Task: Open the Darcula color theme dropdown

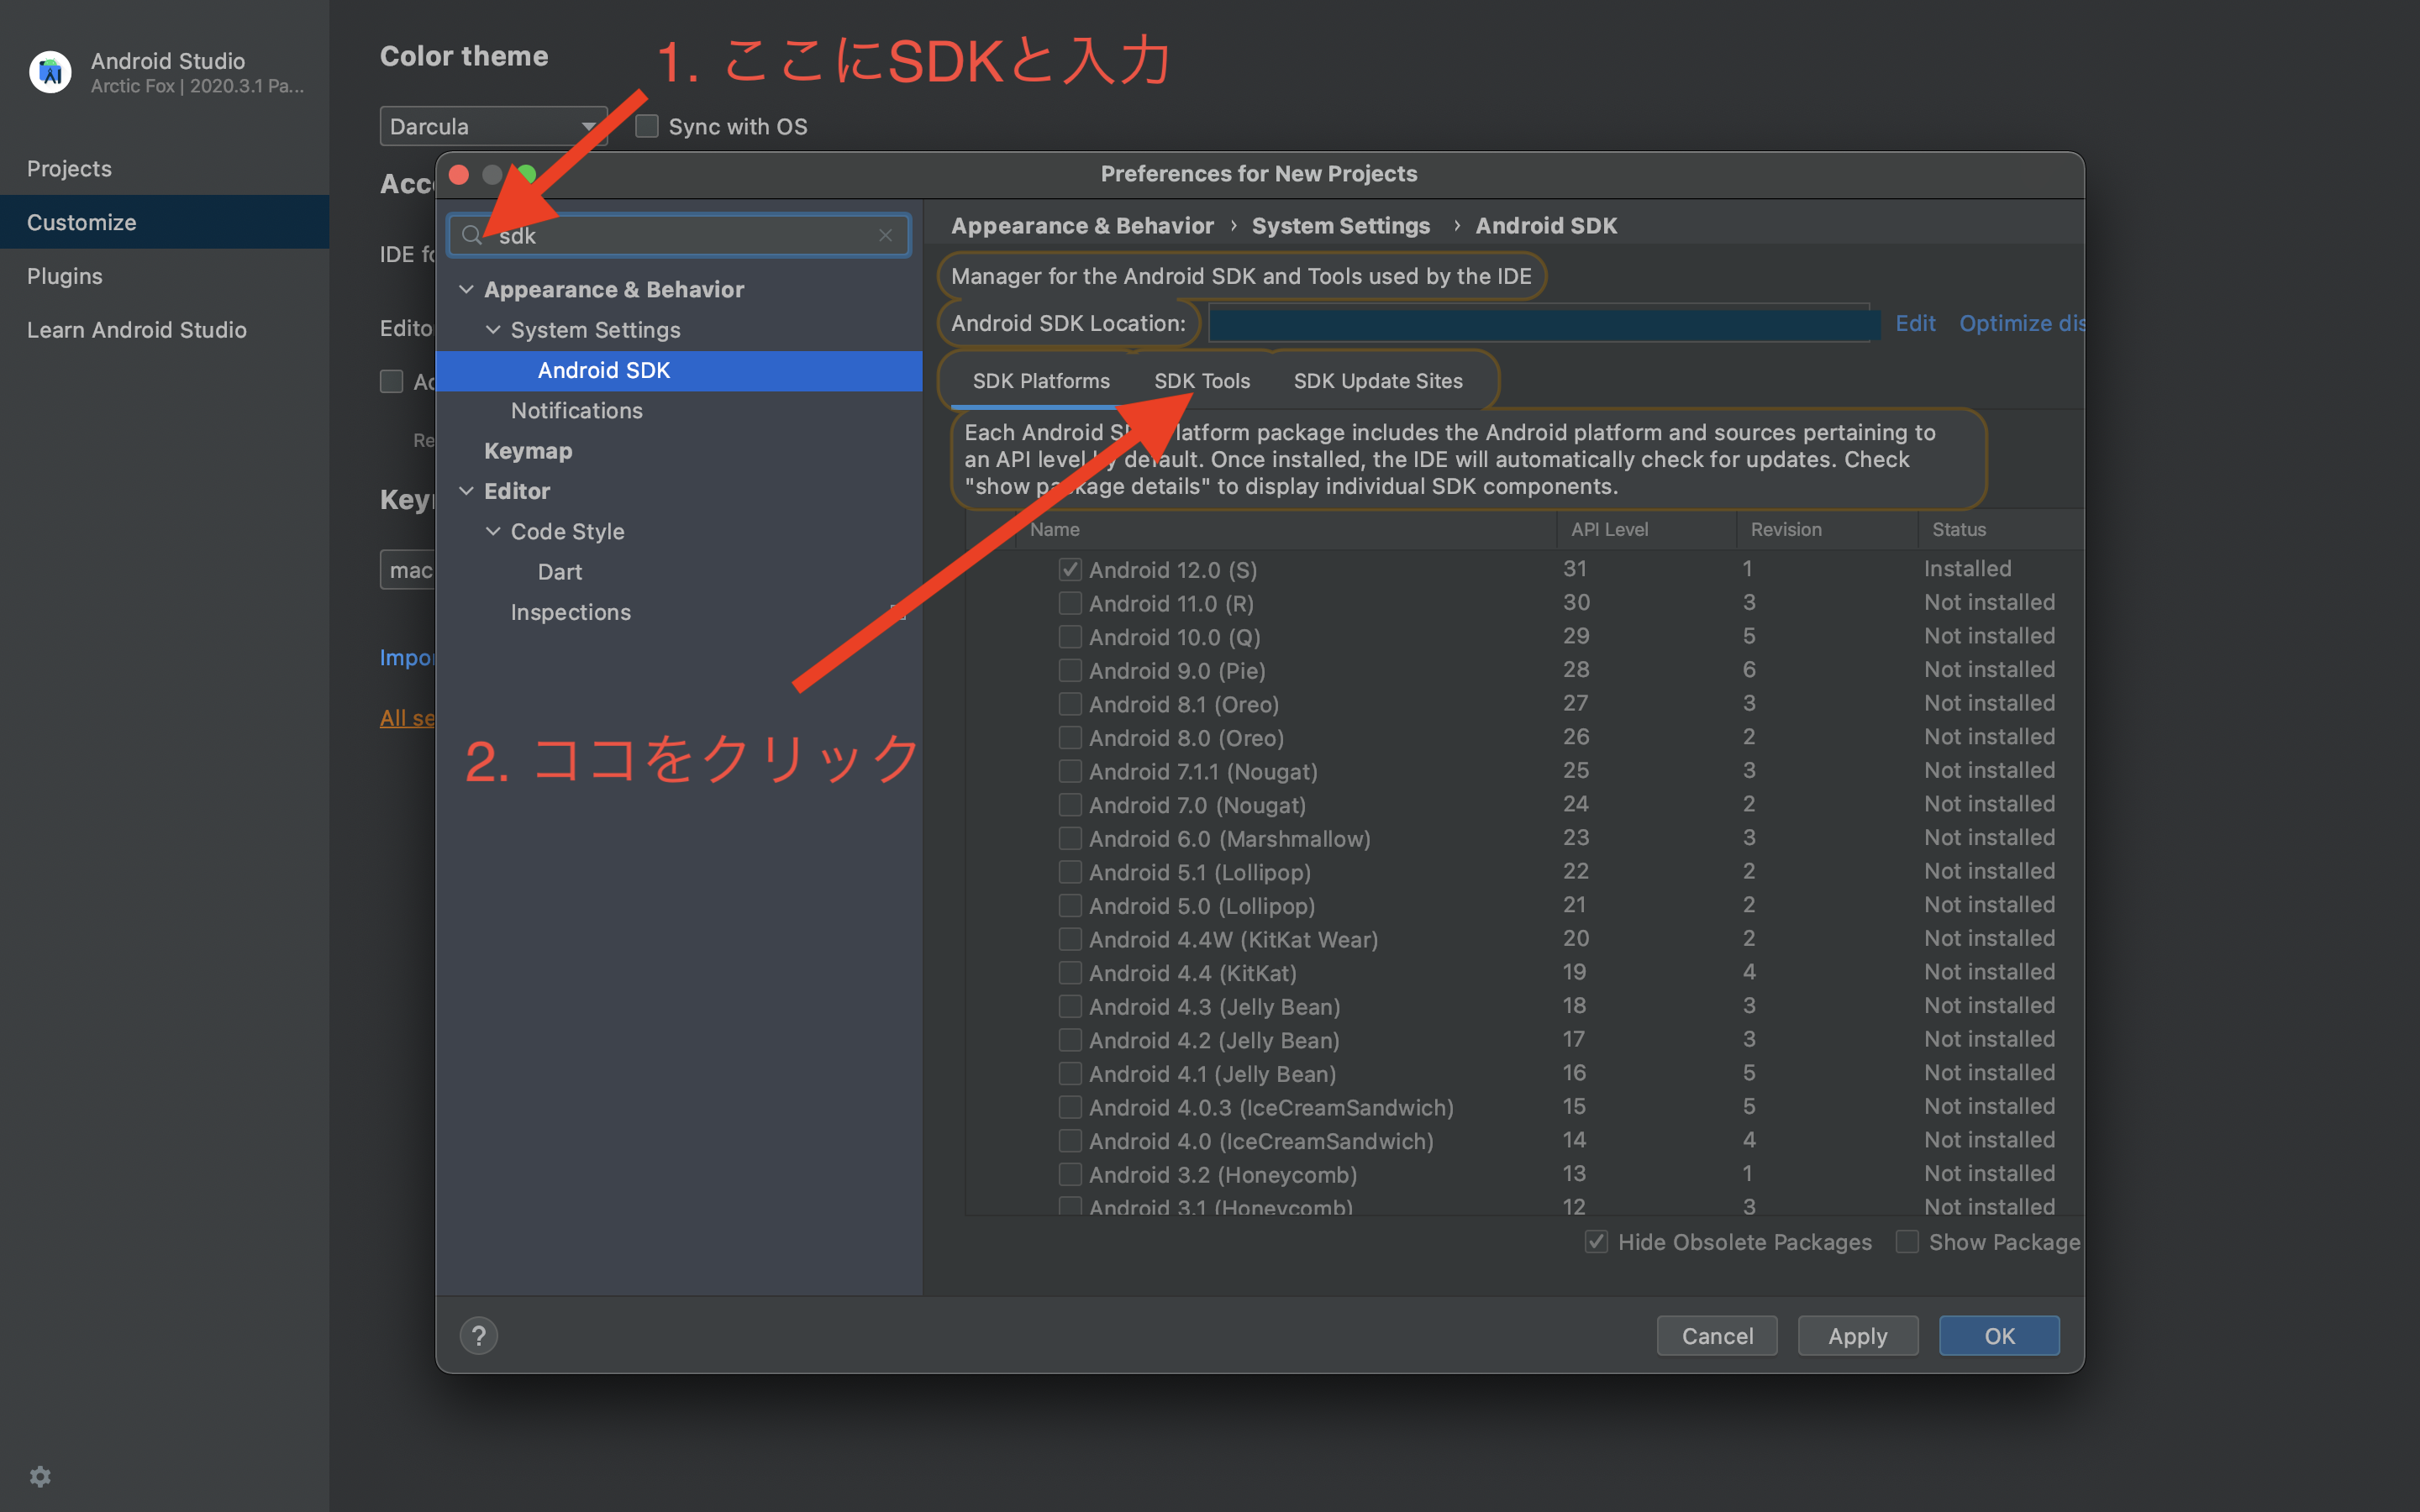Action: (493, 126)
